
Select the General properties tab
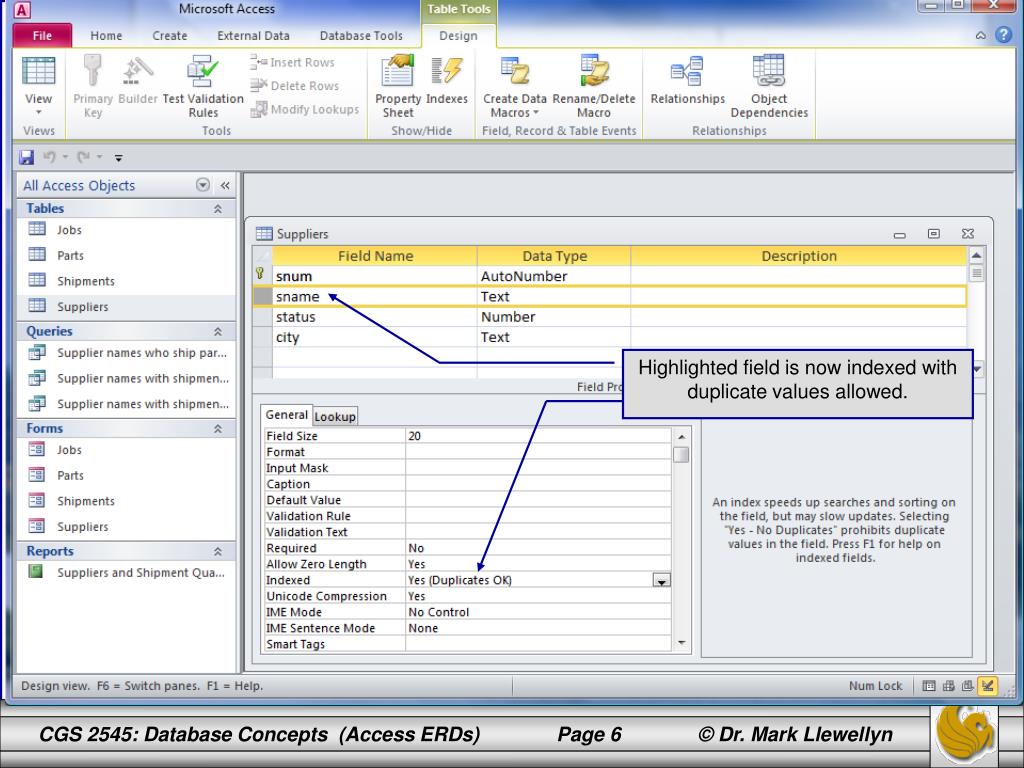pyautogui.click(x=286, y=415)
